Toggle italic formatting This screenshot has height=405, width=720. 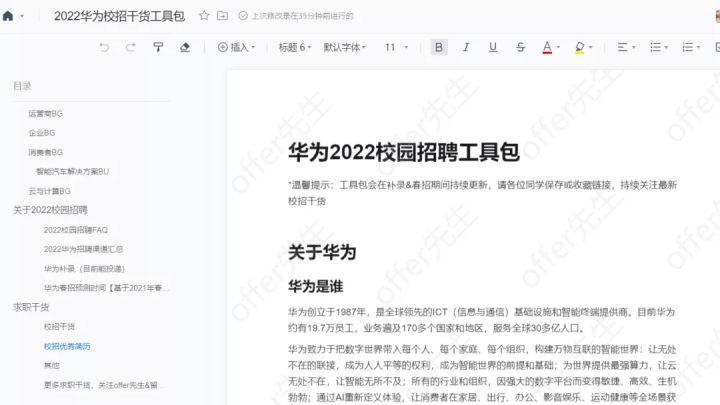(466, 47)
